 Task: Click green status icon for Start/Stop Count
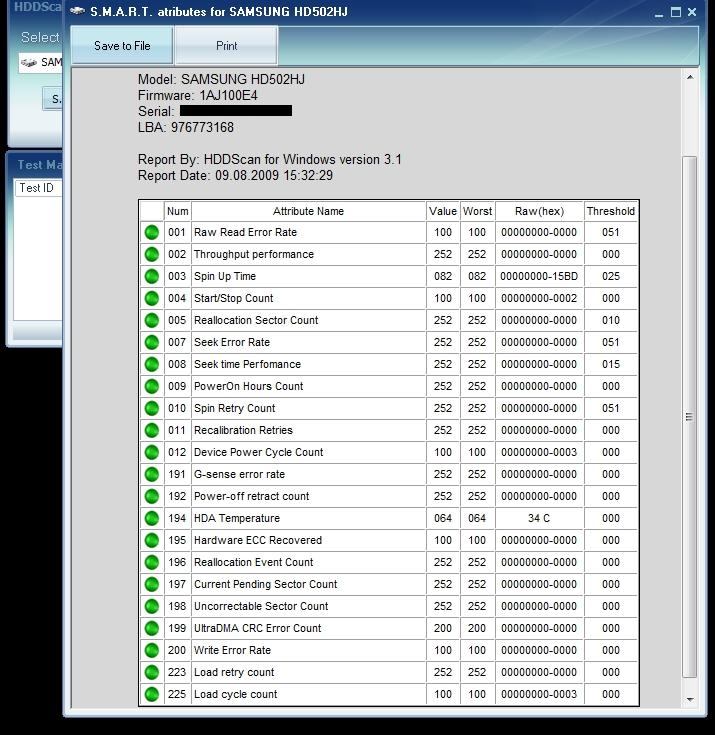click(x=151, y=298)
